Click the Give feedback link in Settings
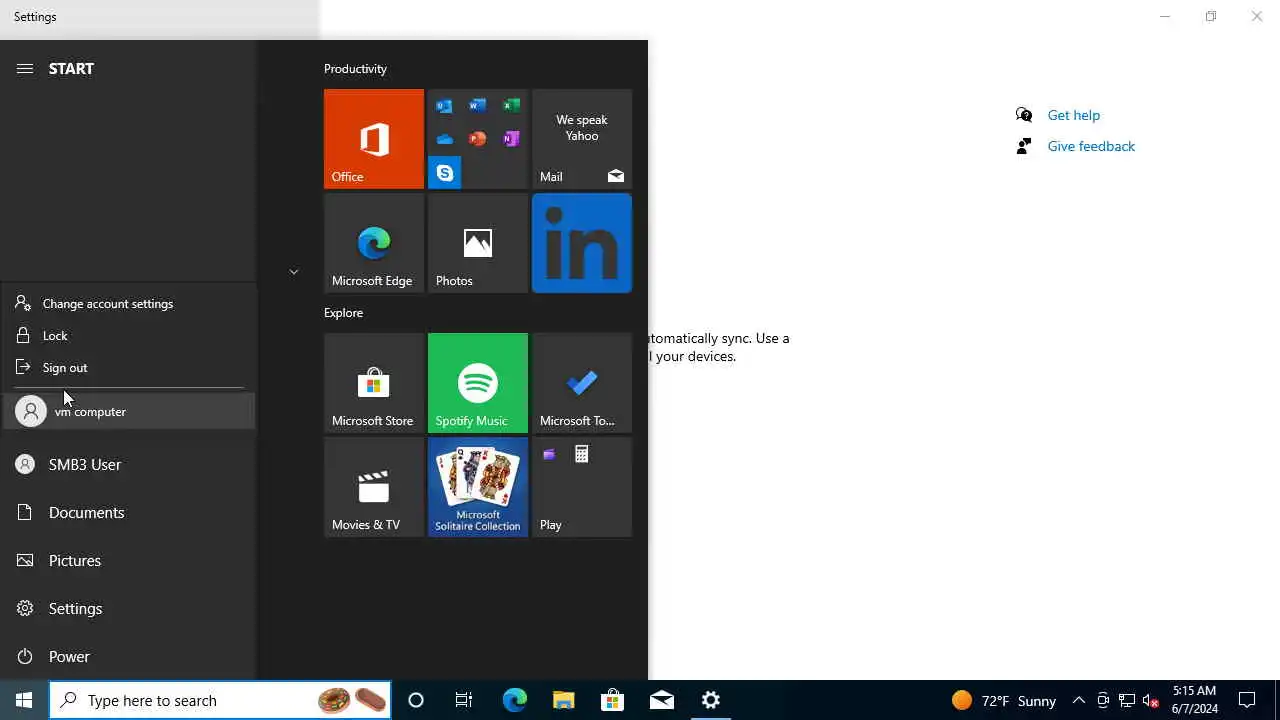Viewport: 1280px width, 720px height. (1091, 146)
